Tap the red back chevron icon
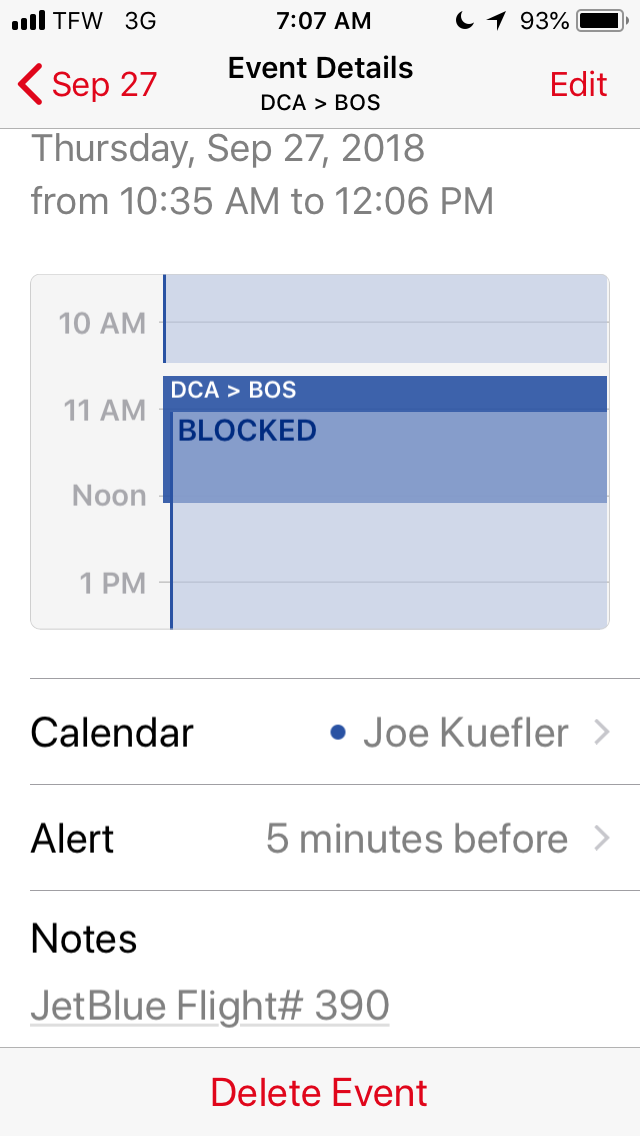The height and width of the screenshot is (1136, 640). (x=30, y=85)
